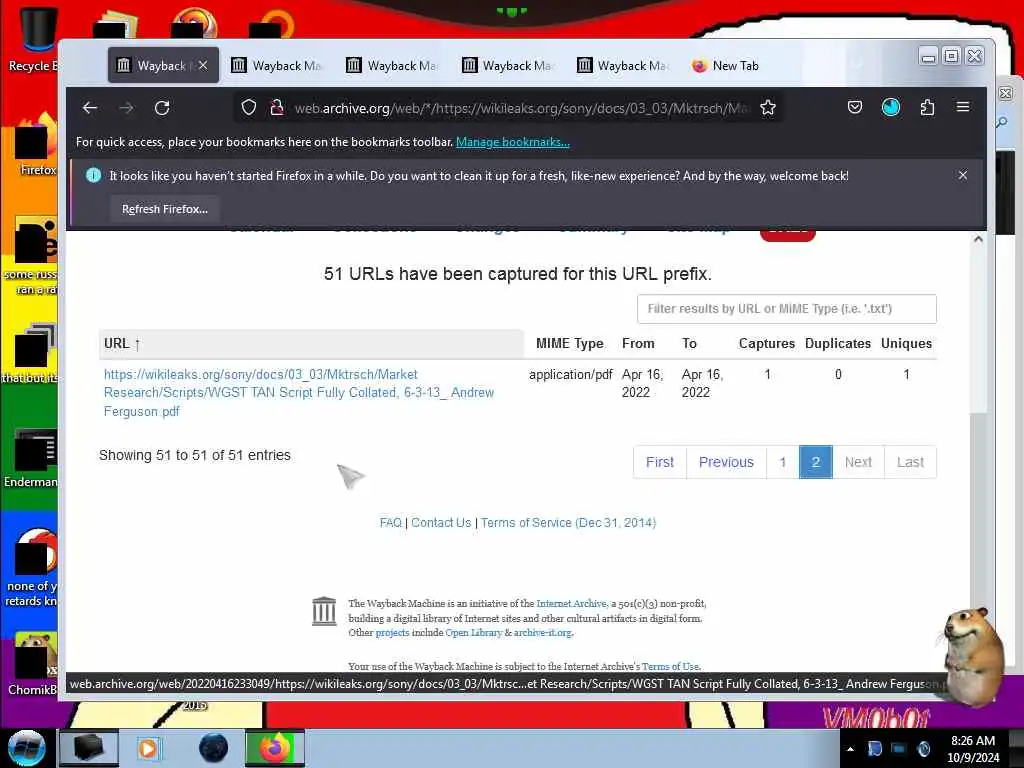This screenshot has height=768, width=1024.
Task: Show hidden system tray icons arrow
Action: pyautogui.click(x=850, y=749)
